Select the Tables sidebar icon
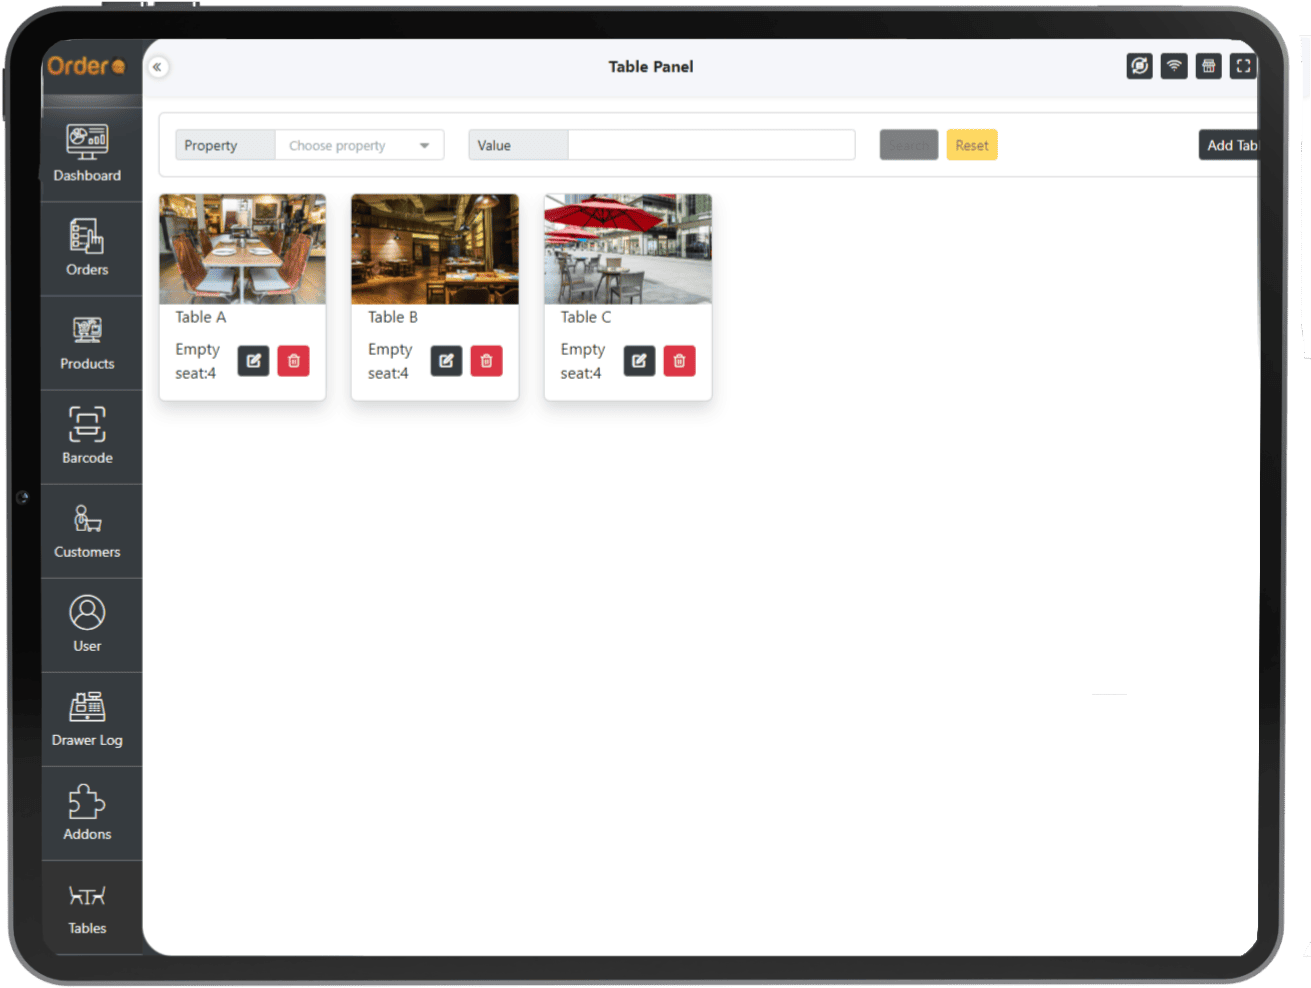The width and height of the screenshot is (1311, 988). [x=87, y=896]
